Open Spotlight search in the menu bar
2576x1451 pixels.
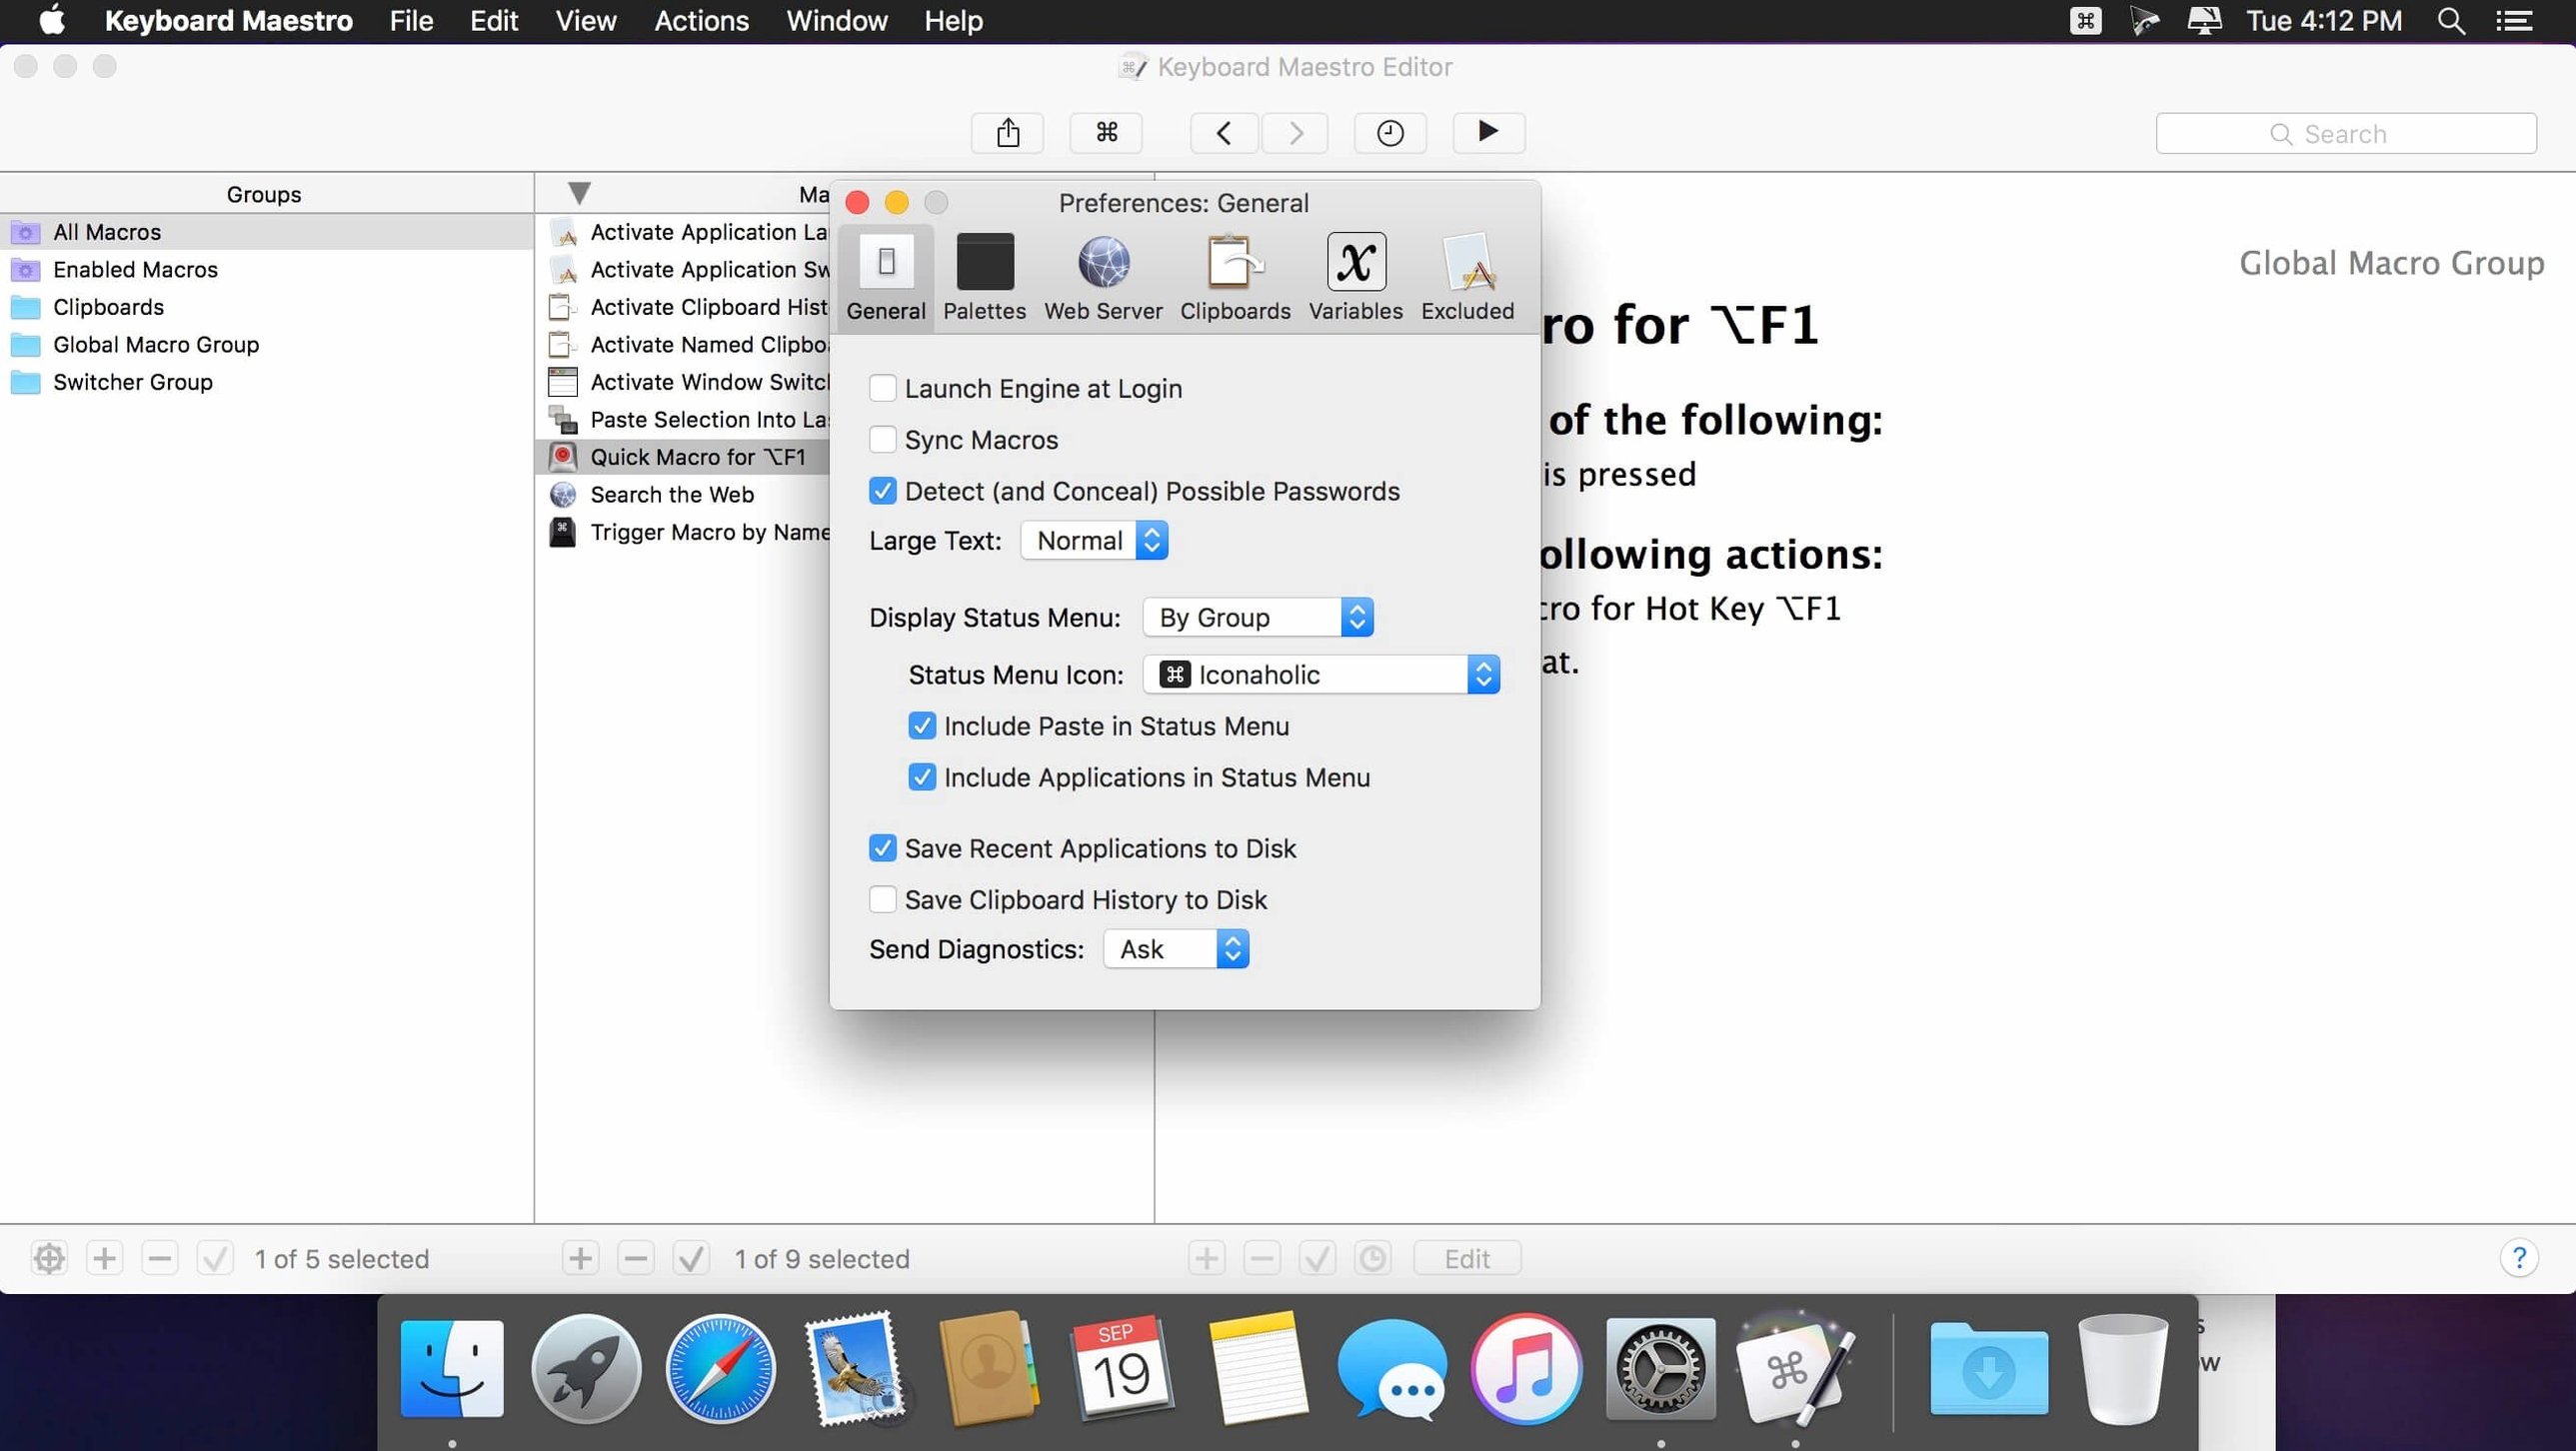pyautogui.click(x=2451, y=21)
